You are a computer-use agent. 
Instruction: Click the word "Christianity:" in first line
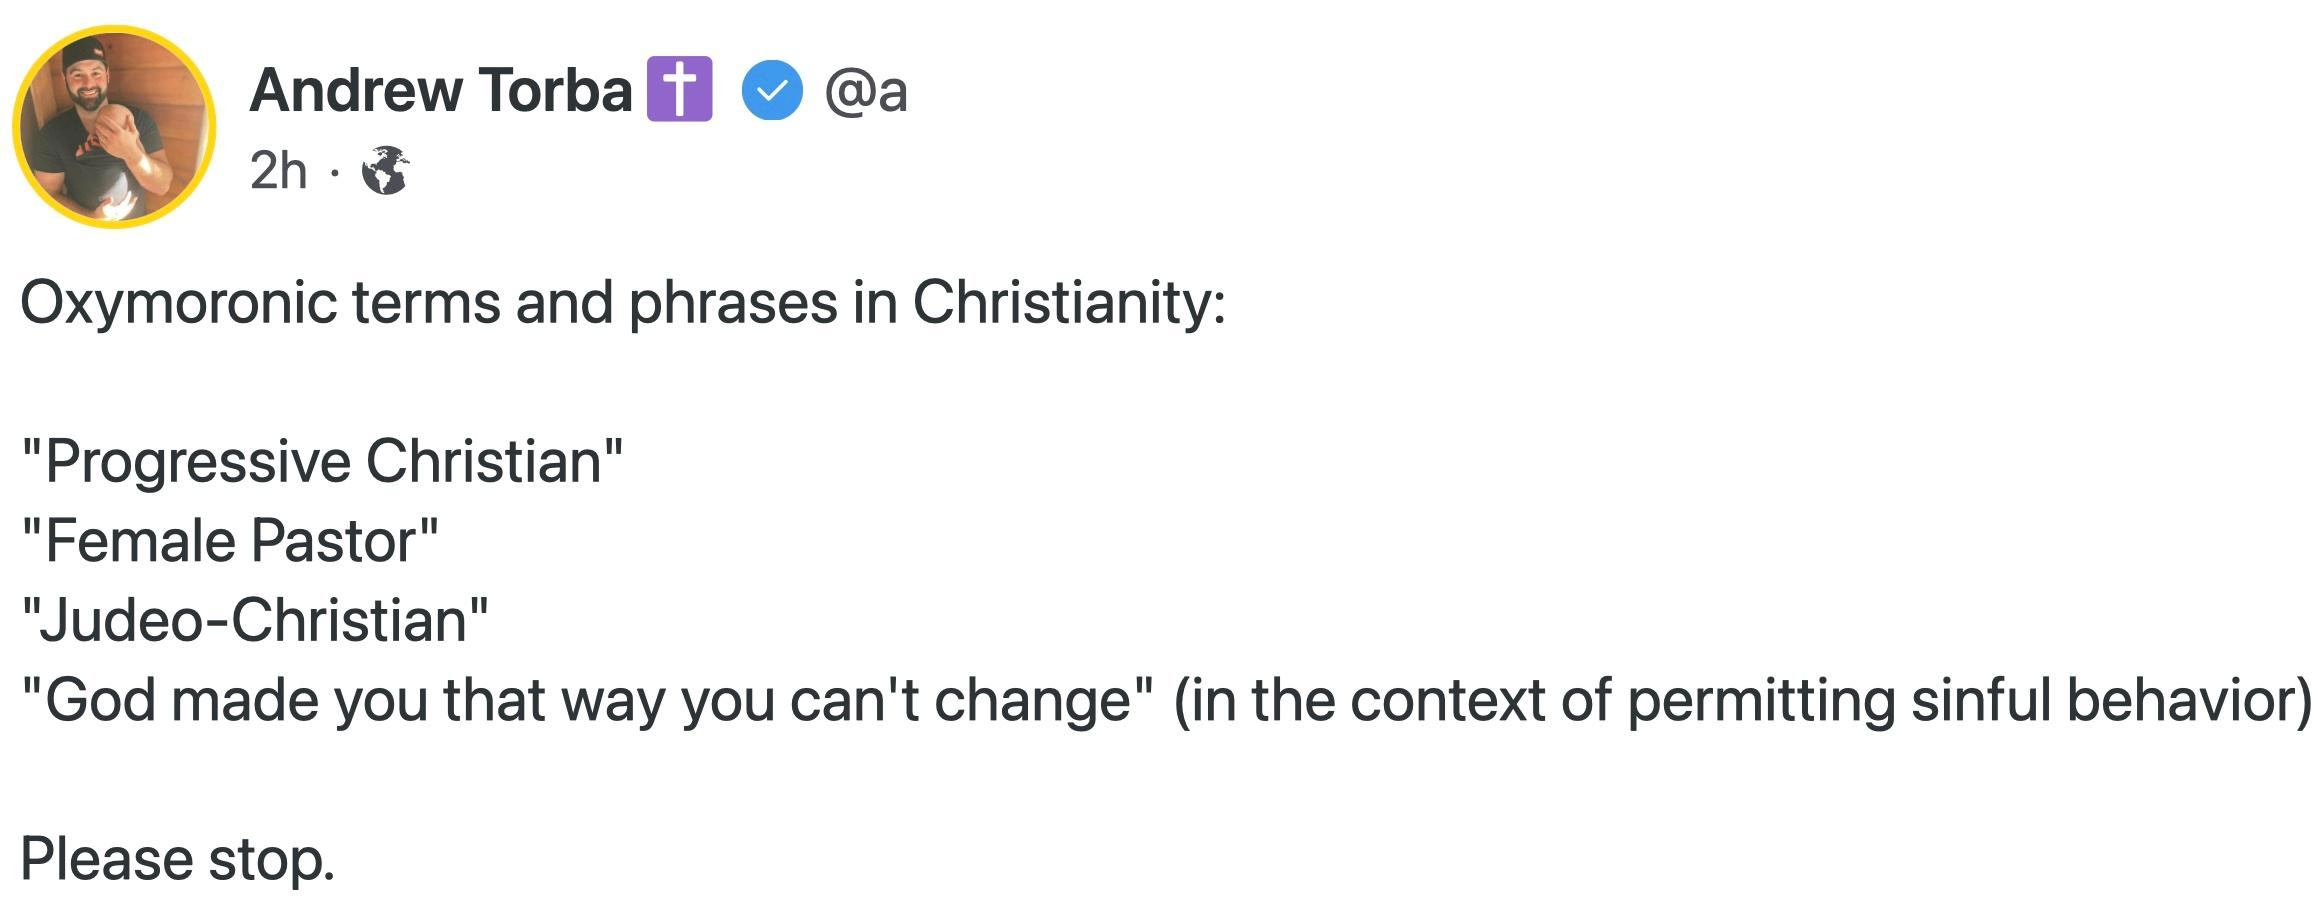[1068, 302]
